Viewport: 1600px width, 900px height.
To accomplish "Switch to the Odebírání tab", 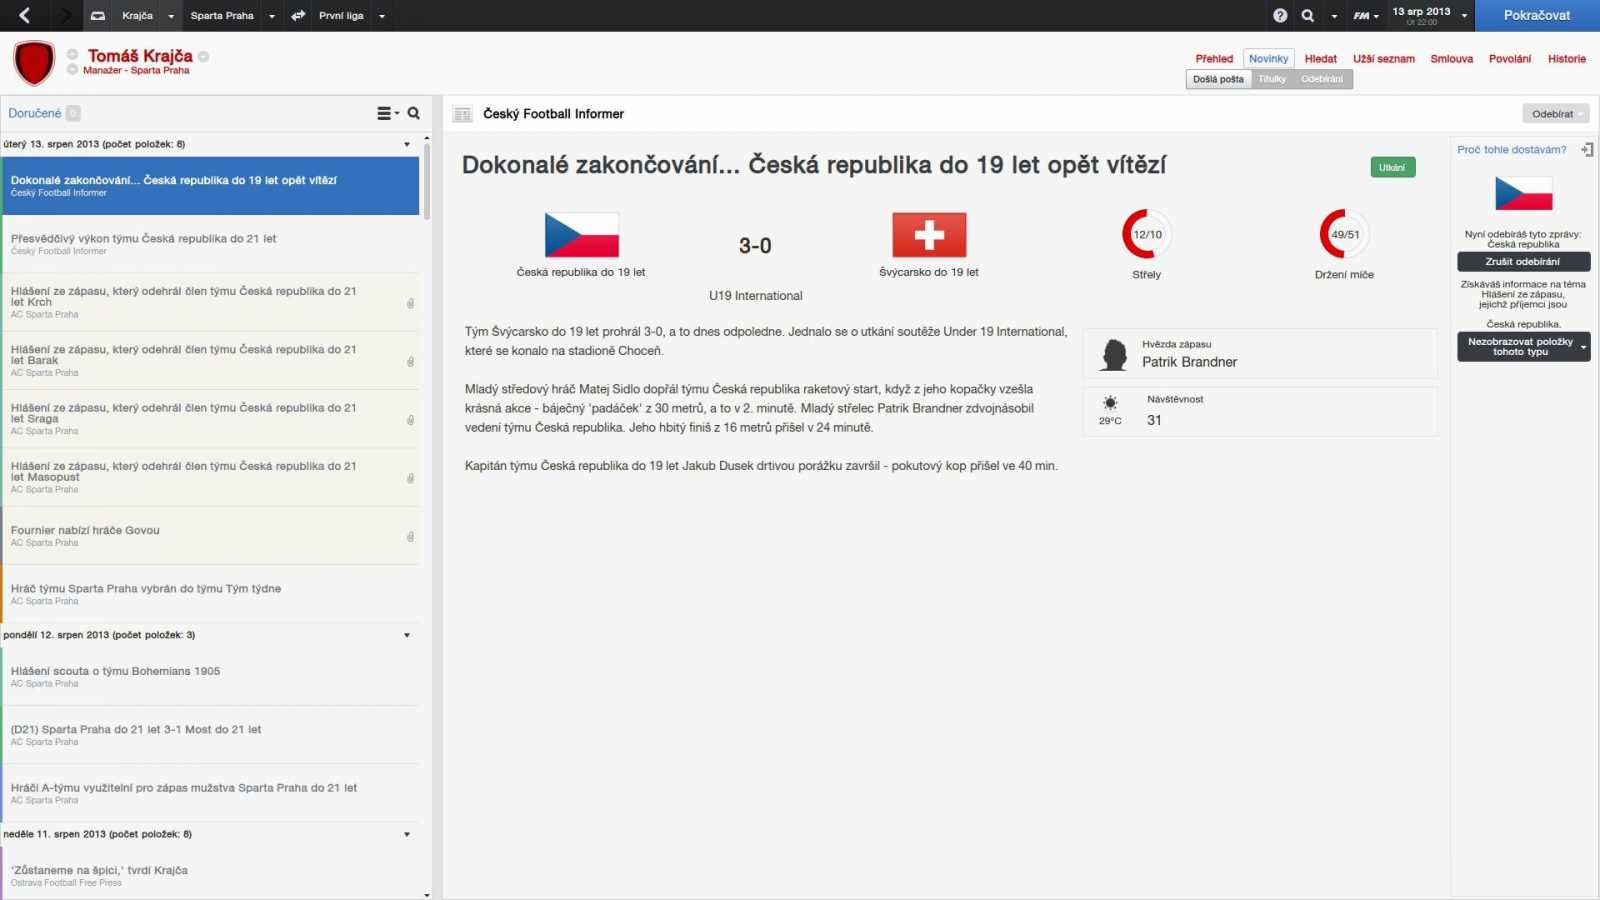I will 1324,78.
